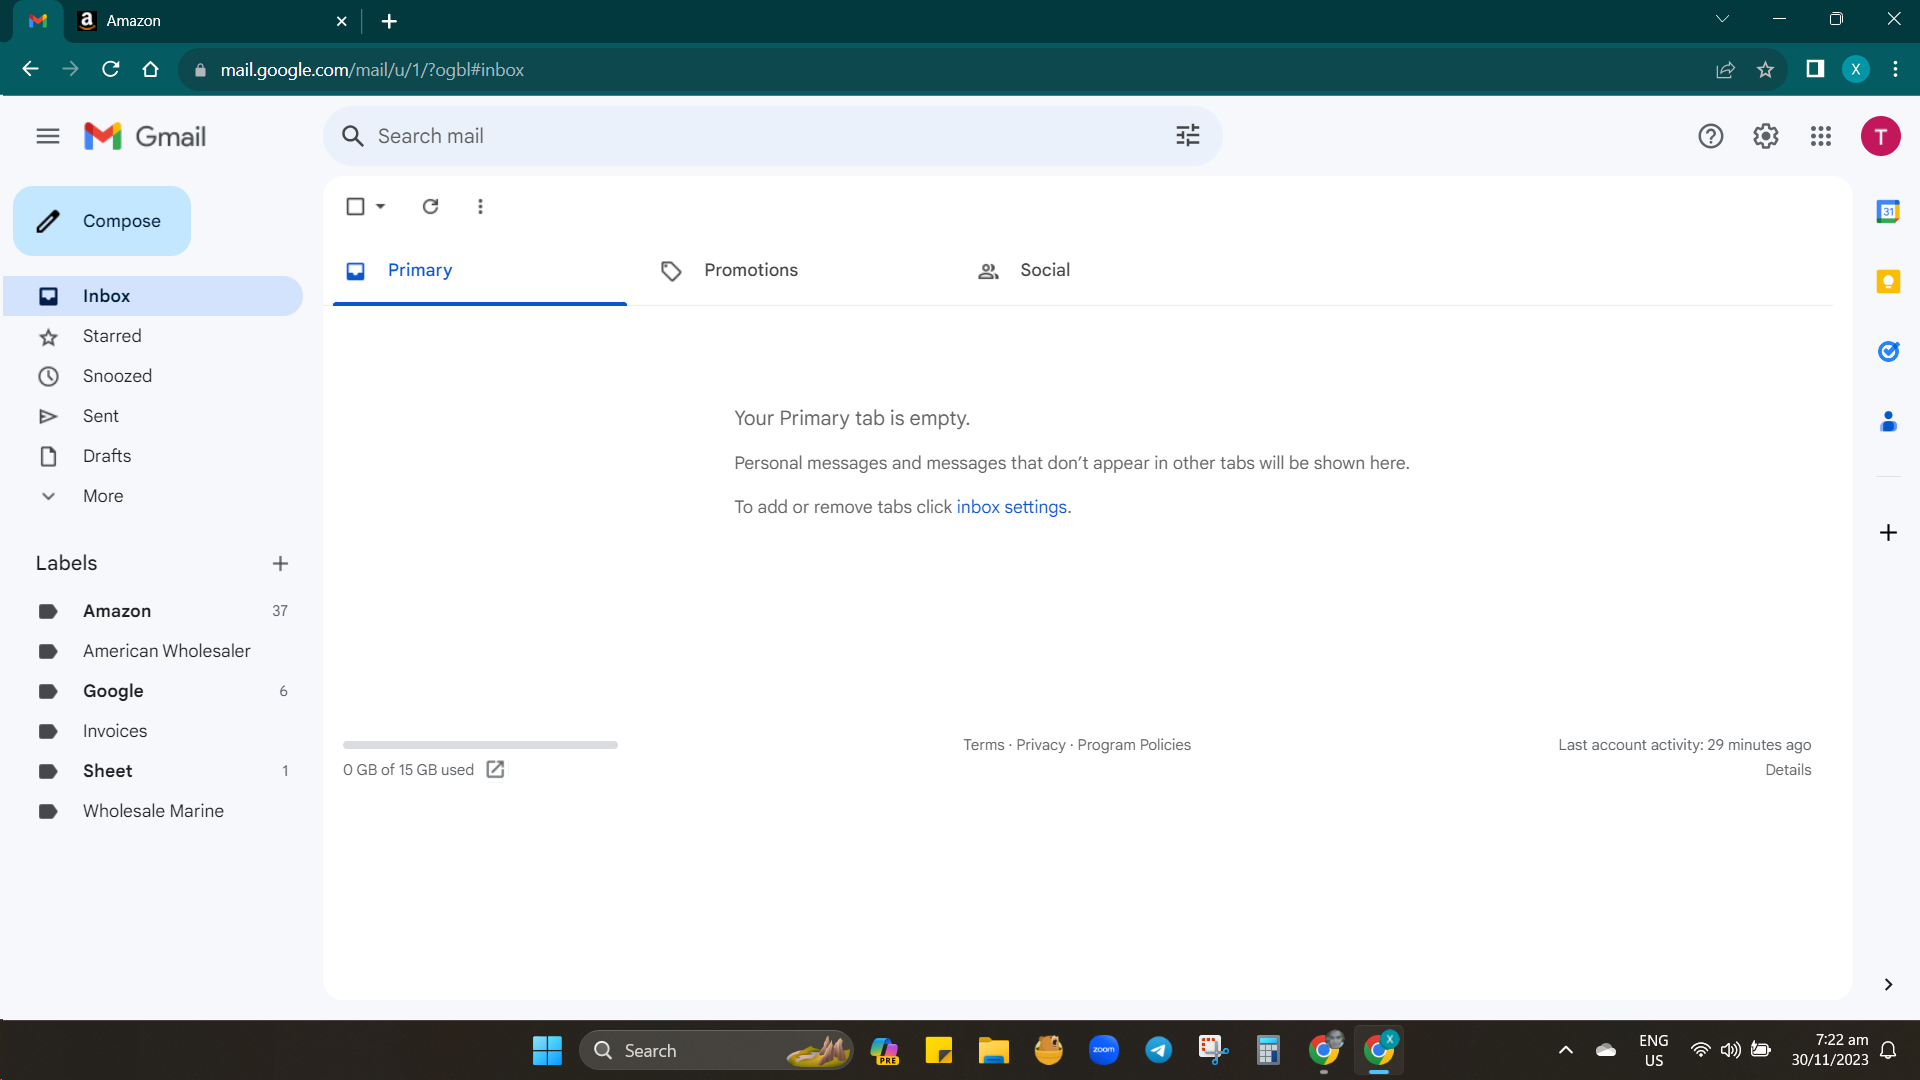This screenshot has height=1080, width=1920.
Task: Click the Search mail field
Action: tap(772, 136)
